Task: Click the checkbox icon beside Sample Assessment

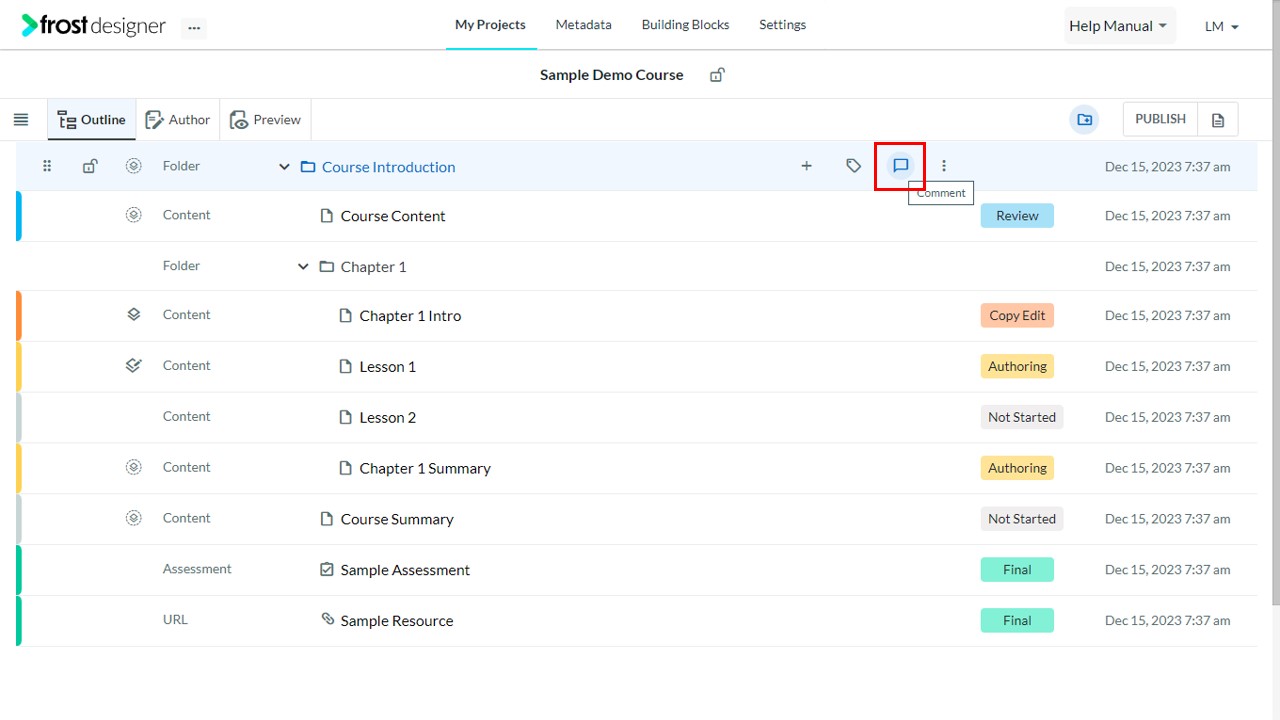Action: (x=326, y=569)
